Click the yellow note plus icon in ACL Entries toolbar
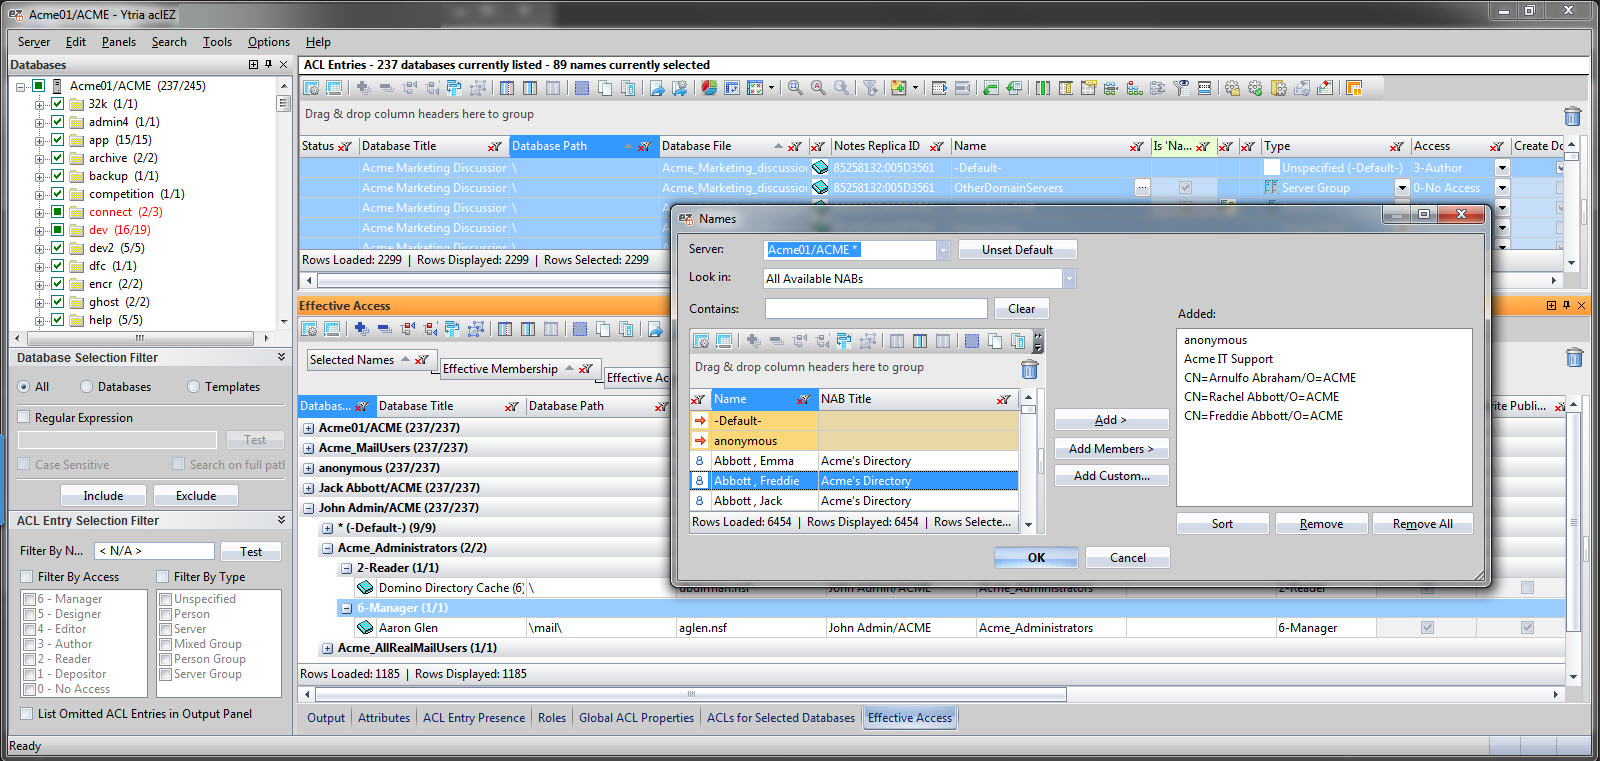The width and height of the screenshot is (1600, 761). click(898, 88)
